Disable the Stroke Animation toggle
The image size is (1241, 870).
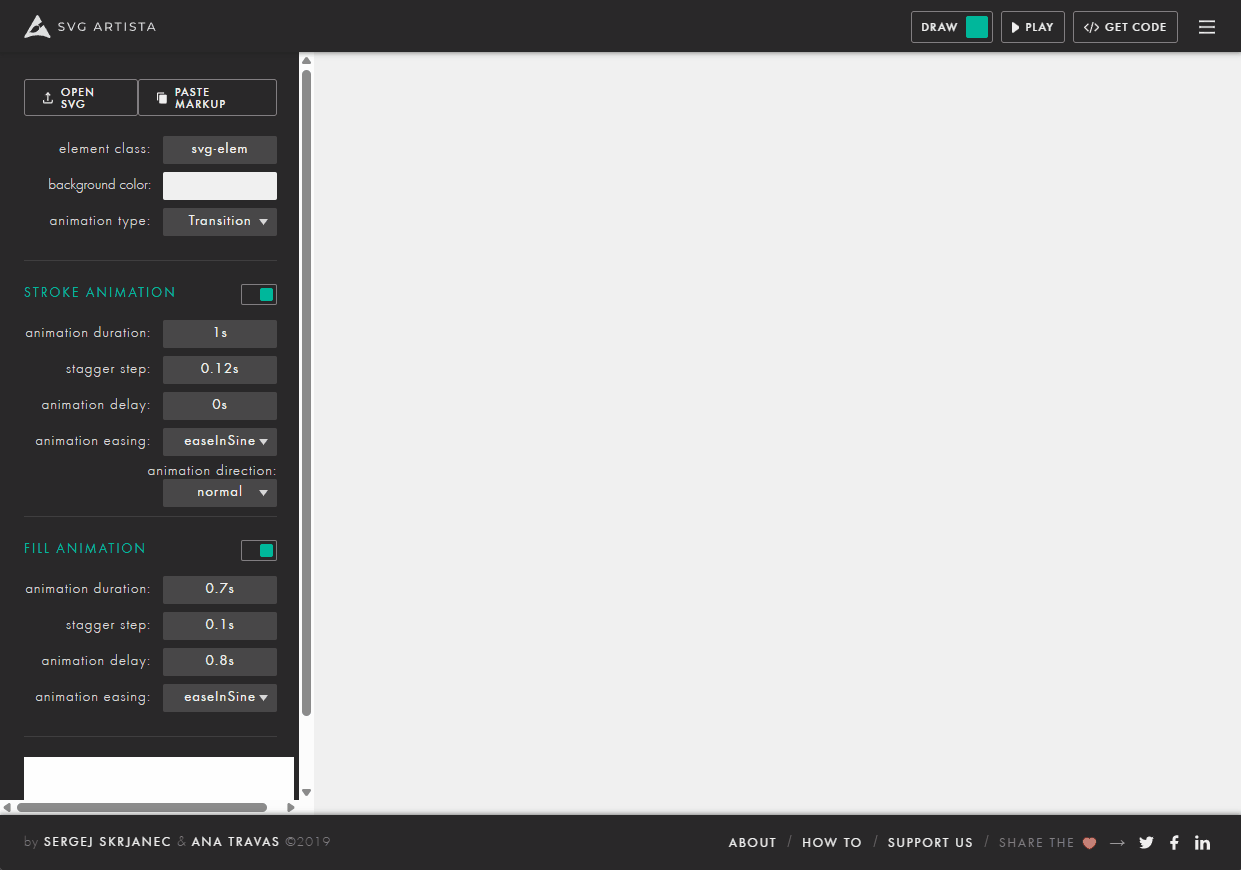(x=259, y=294)
